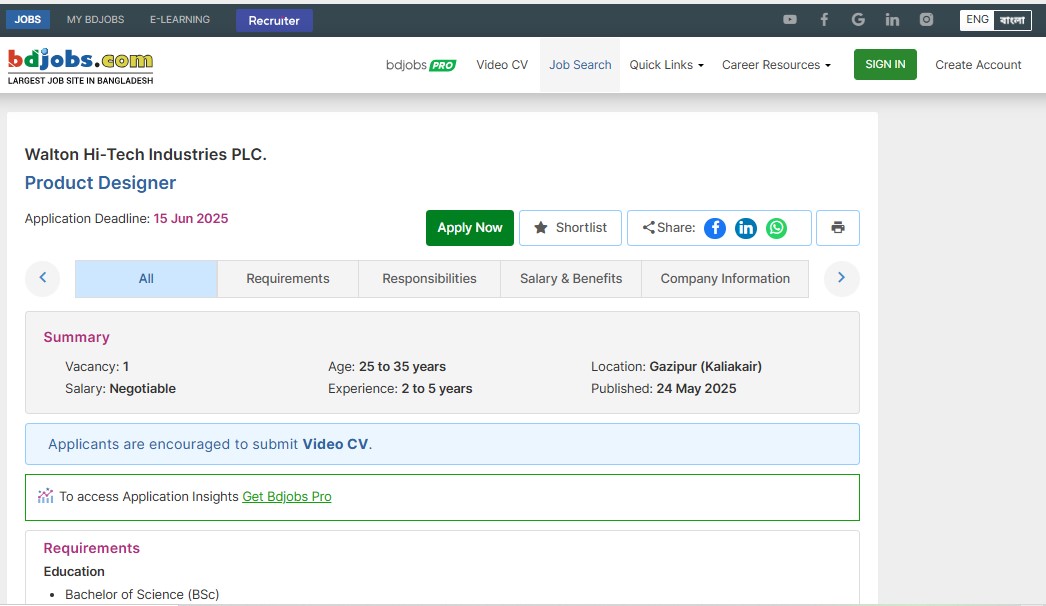The image size is (1046, 606).
Task: Open the Create Account link
Action: pos(978,65)
